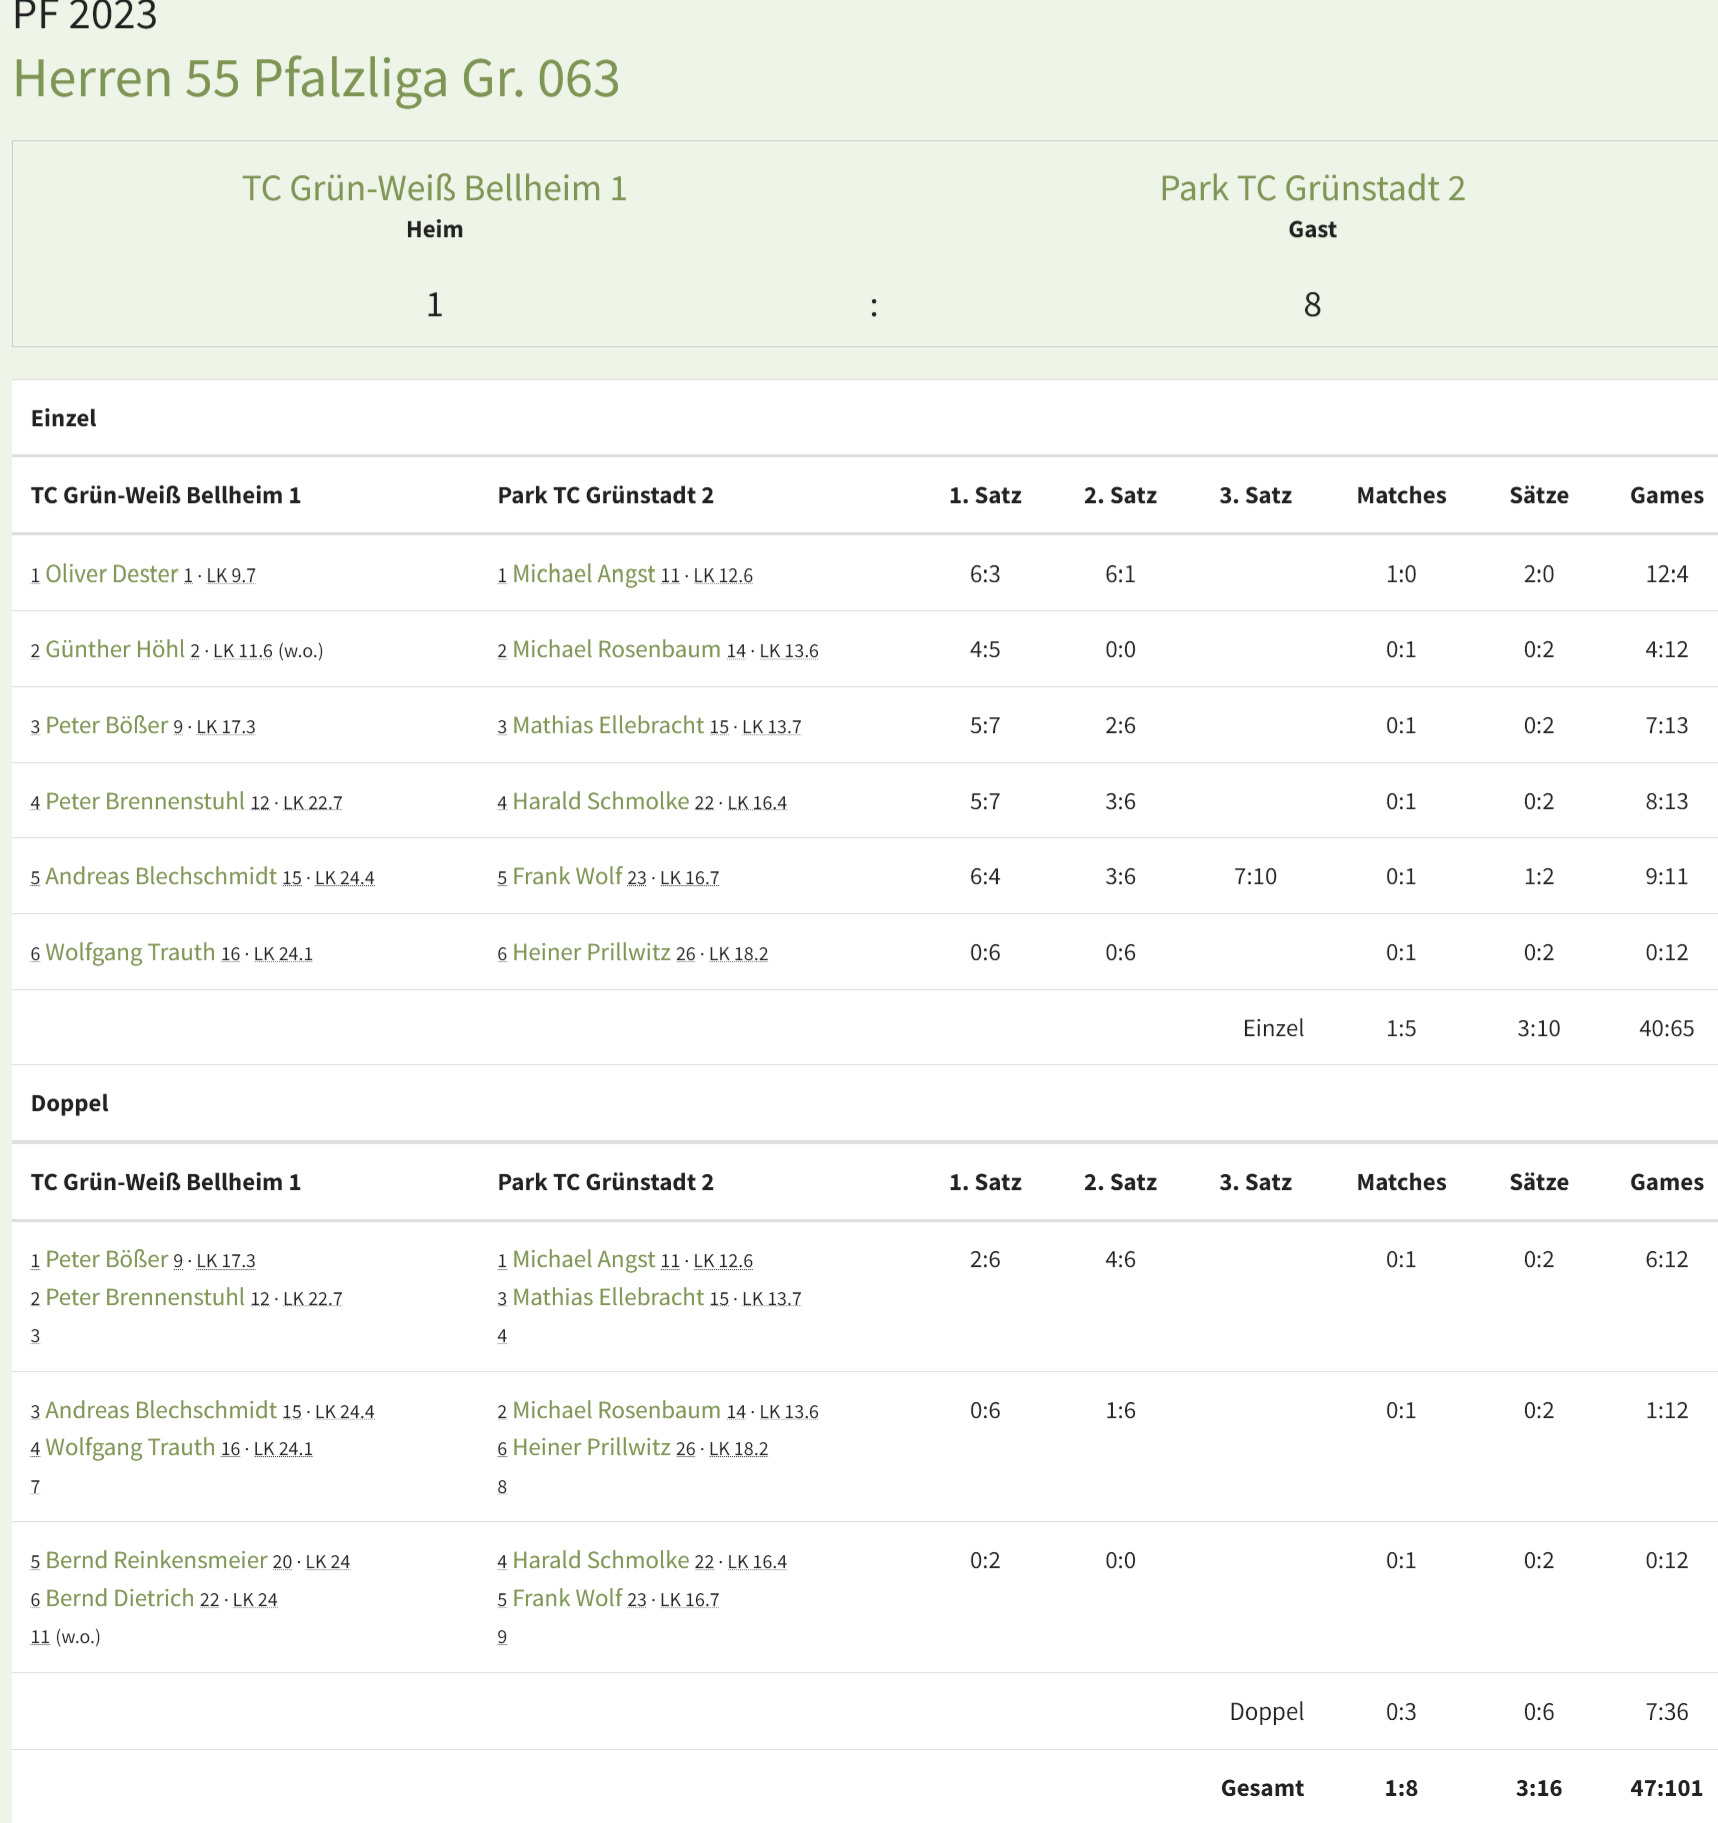Image resolution: width=1718 pixels, height=1823 pixels.
Task: Open Heiner Prillwitz in the singles table
Action: coord(591,953)
